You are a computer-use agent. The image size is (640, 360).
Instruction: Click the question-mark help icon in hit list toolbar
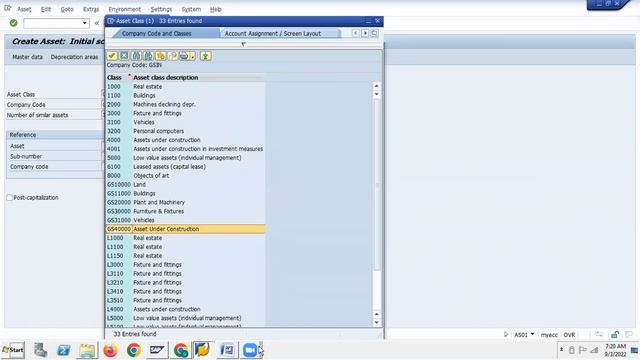[173, 56]
